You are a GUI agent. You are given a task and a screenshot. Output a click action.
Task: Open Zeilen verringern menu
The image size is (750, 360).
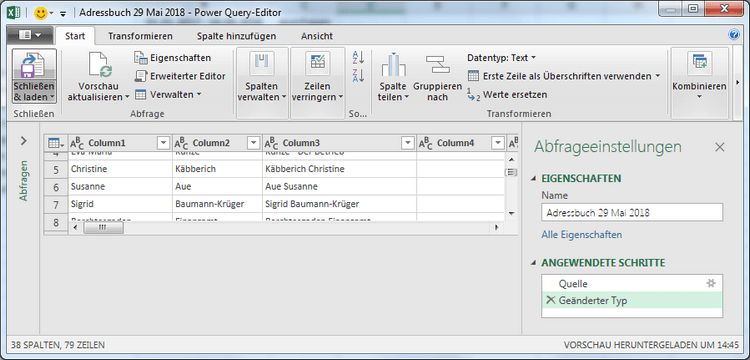(318, 82)
